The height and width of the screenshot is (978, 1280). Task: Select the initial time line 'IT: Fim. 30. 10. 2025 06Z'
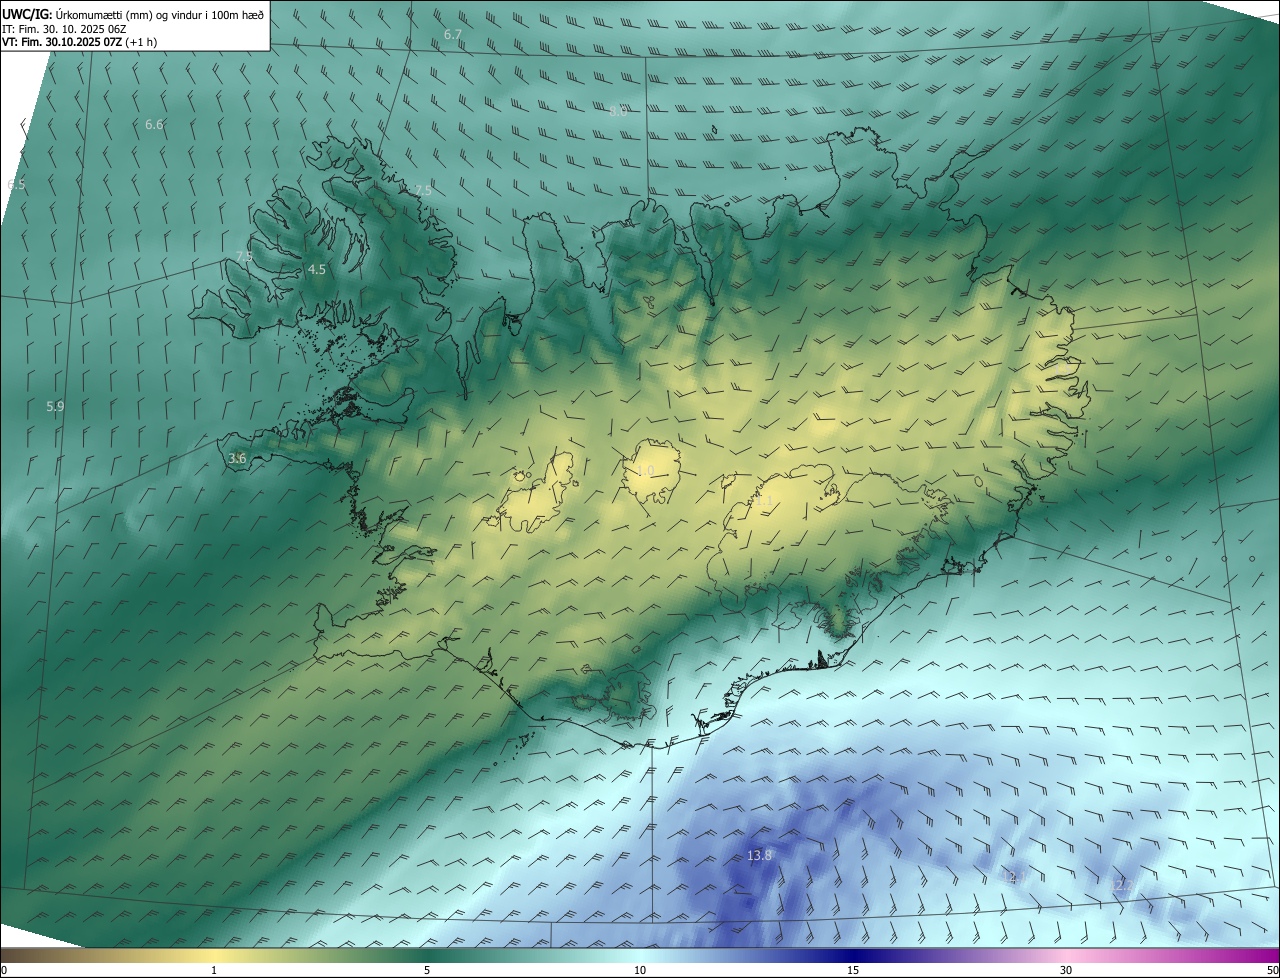click(x=64, y=29)
